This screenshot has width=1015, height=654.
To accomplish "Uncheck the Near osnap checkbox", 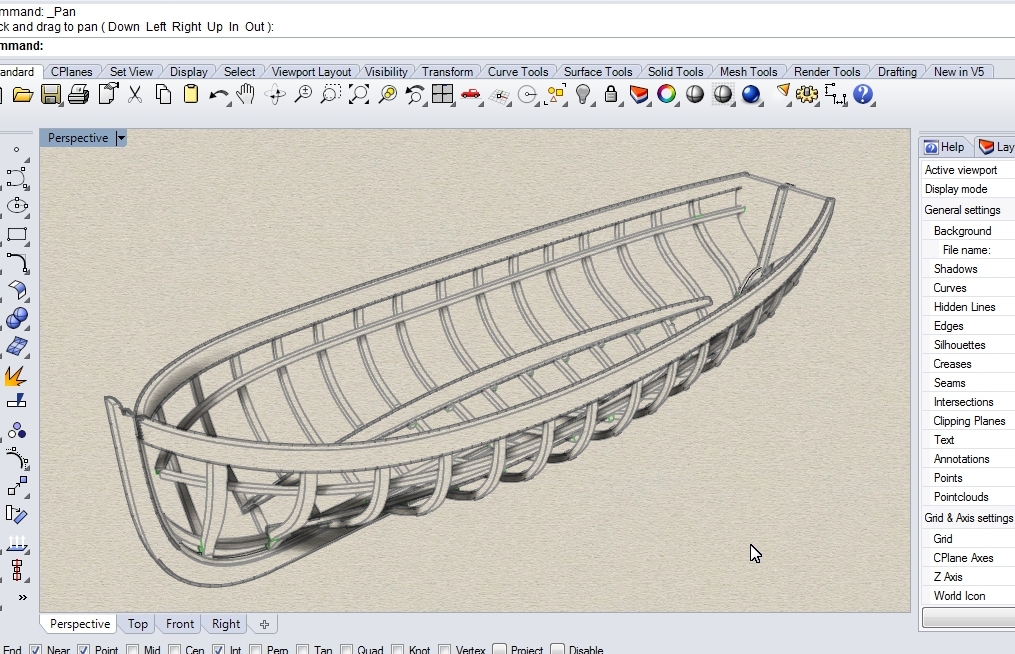I will [x=36, y=650].
